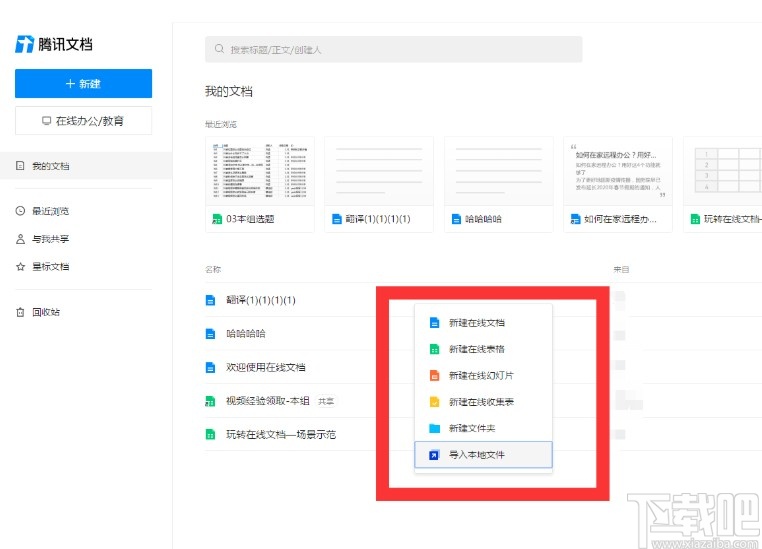Click the blue doc icon of 欢迎使用在线文档 row

[210, 367]
